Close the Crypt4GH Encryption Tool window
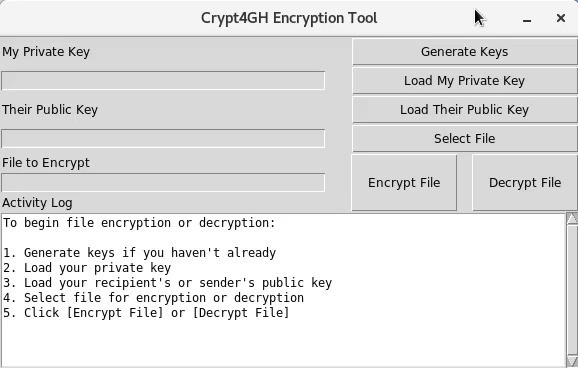Screen dimensions: 578x368 [x=561, y=18]
